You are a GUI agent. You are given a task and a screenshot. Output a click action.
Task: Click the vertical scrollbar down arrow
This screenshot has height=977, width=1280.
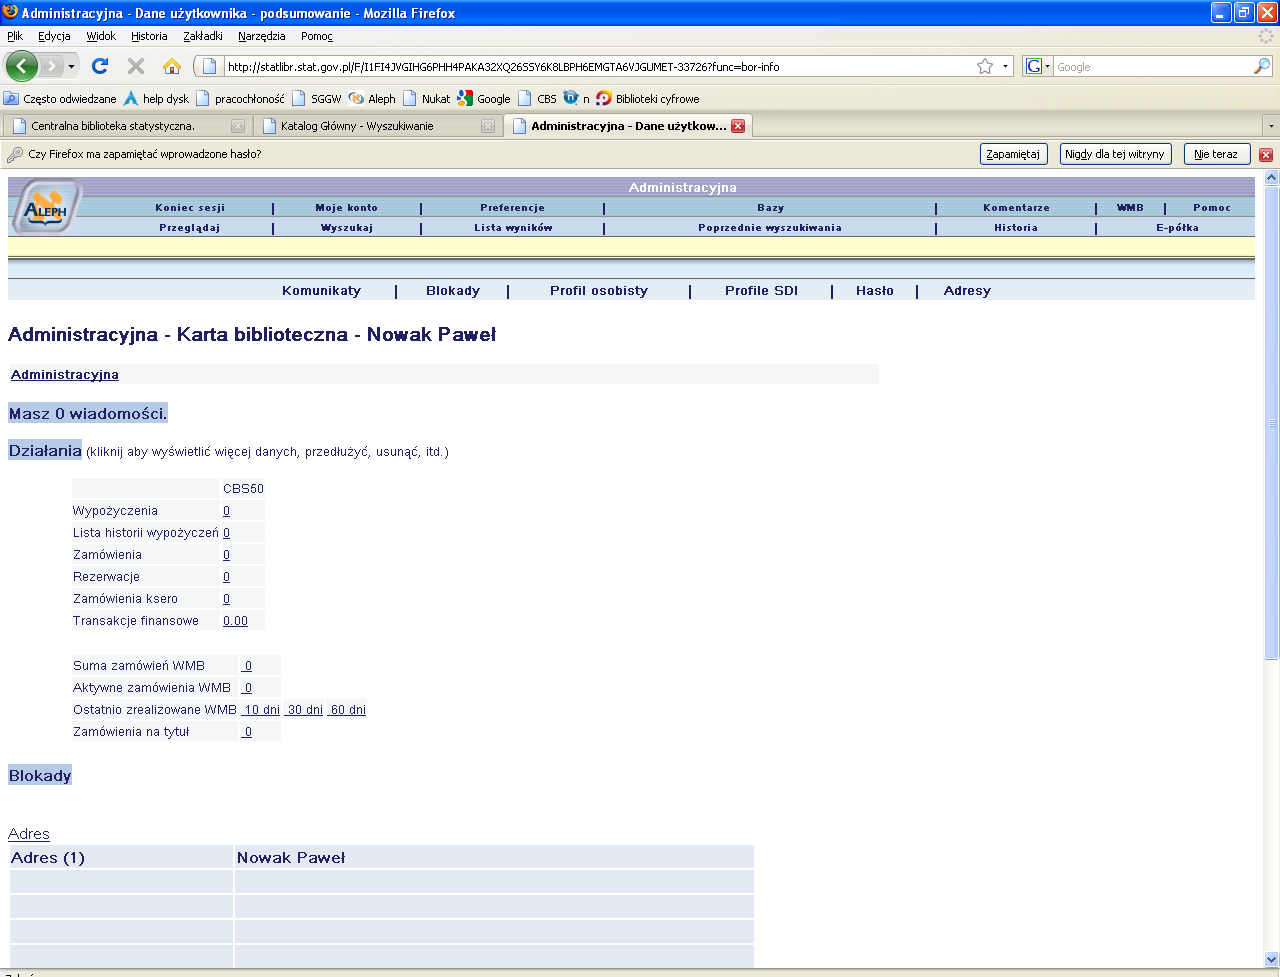coord(1272,958)
